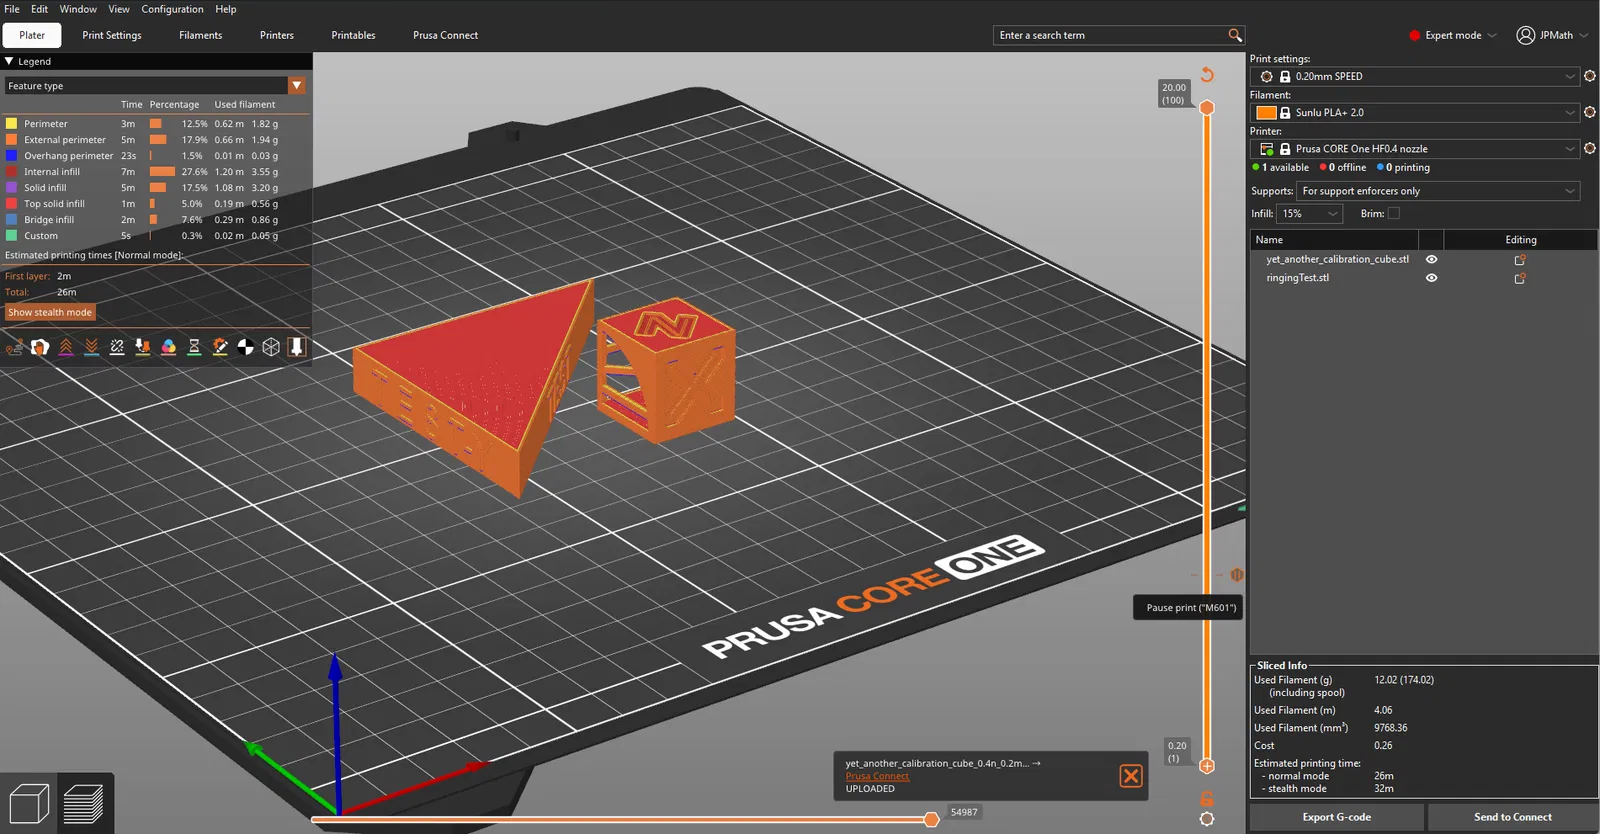Screen dimensions: 1600x834
Task: Open the Prusa Connect link in notification
Action: [877, 776]
